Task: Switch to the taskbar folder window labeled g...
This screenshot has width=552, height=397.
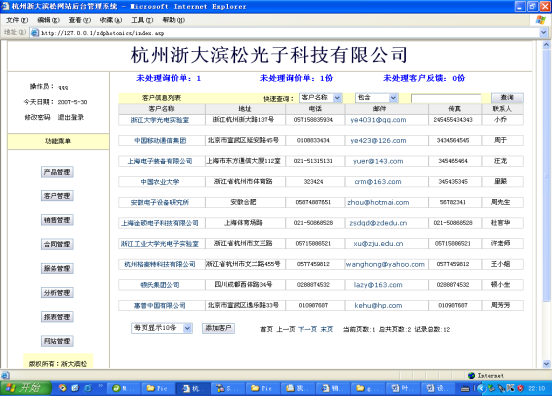Action: (367, 389)
